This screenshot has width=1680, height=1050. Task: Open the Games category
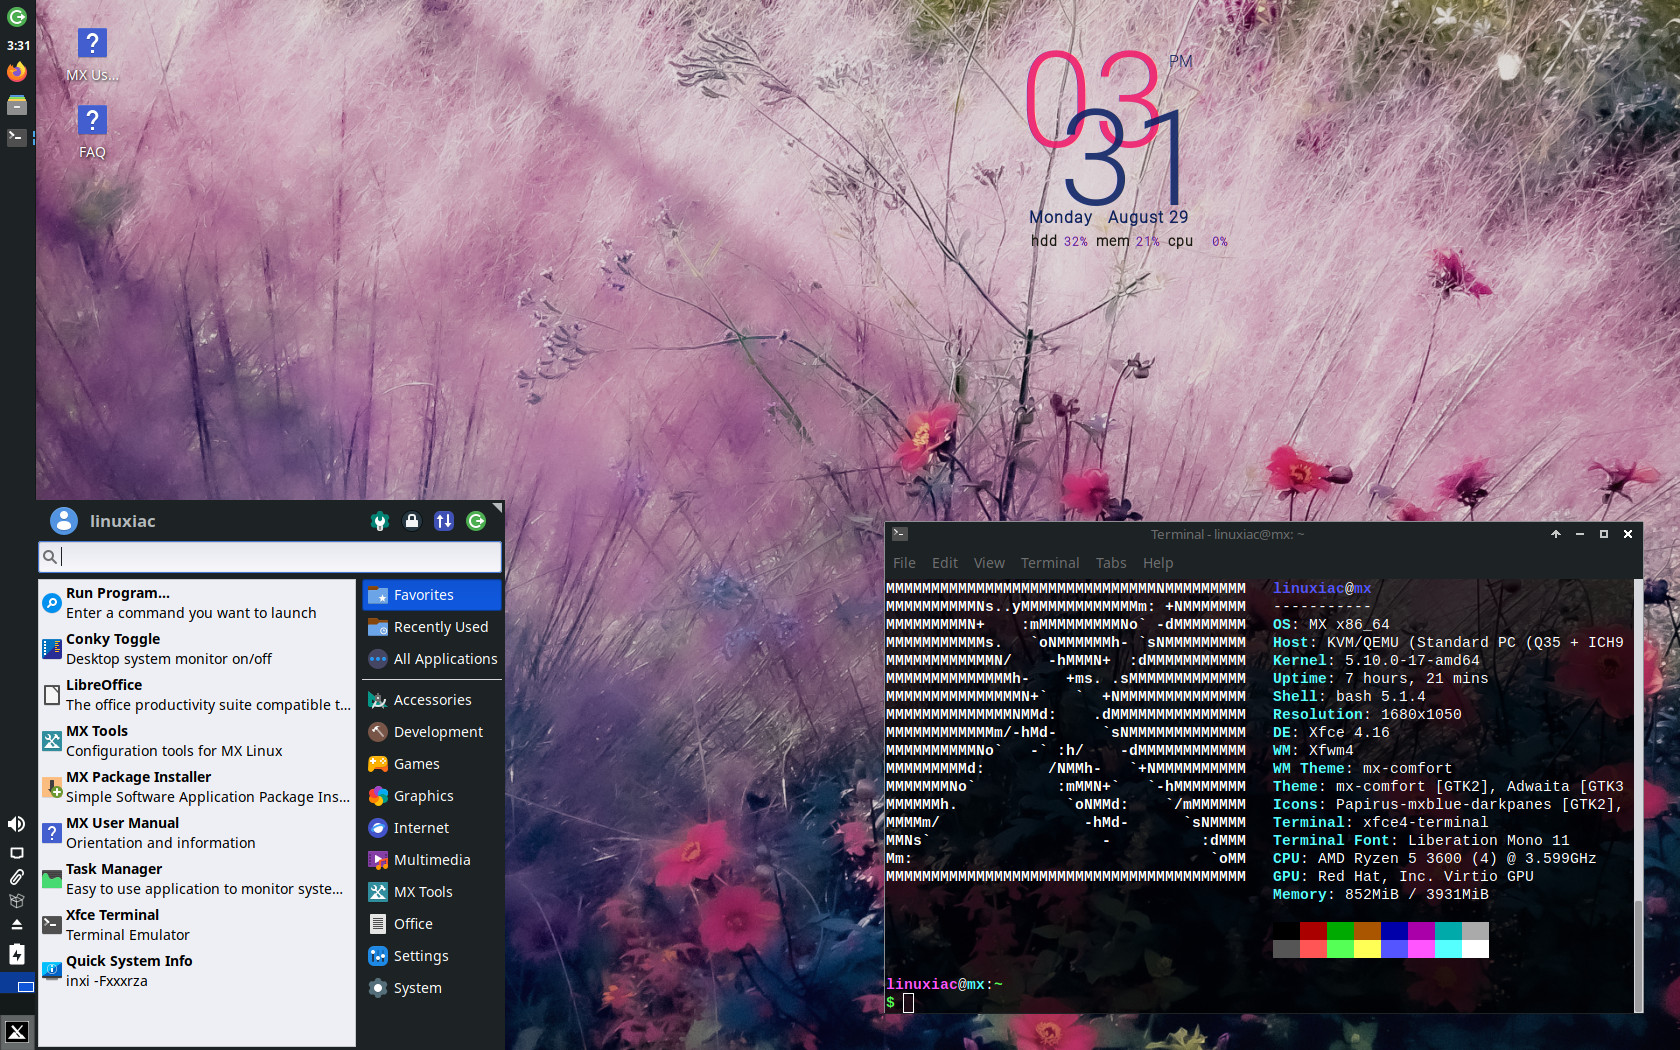[x=432, y=764]
